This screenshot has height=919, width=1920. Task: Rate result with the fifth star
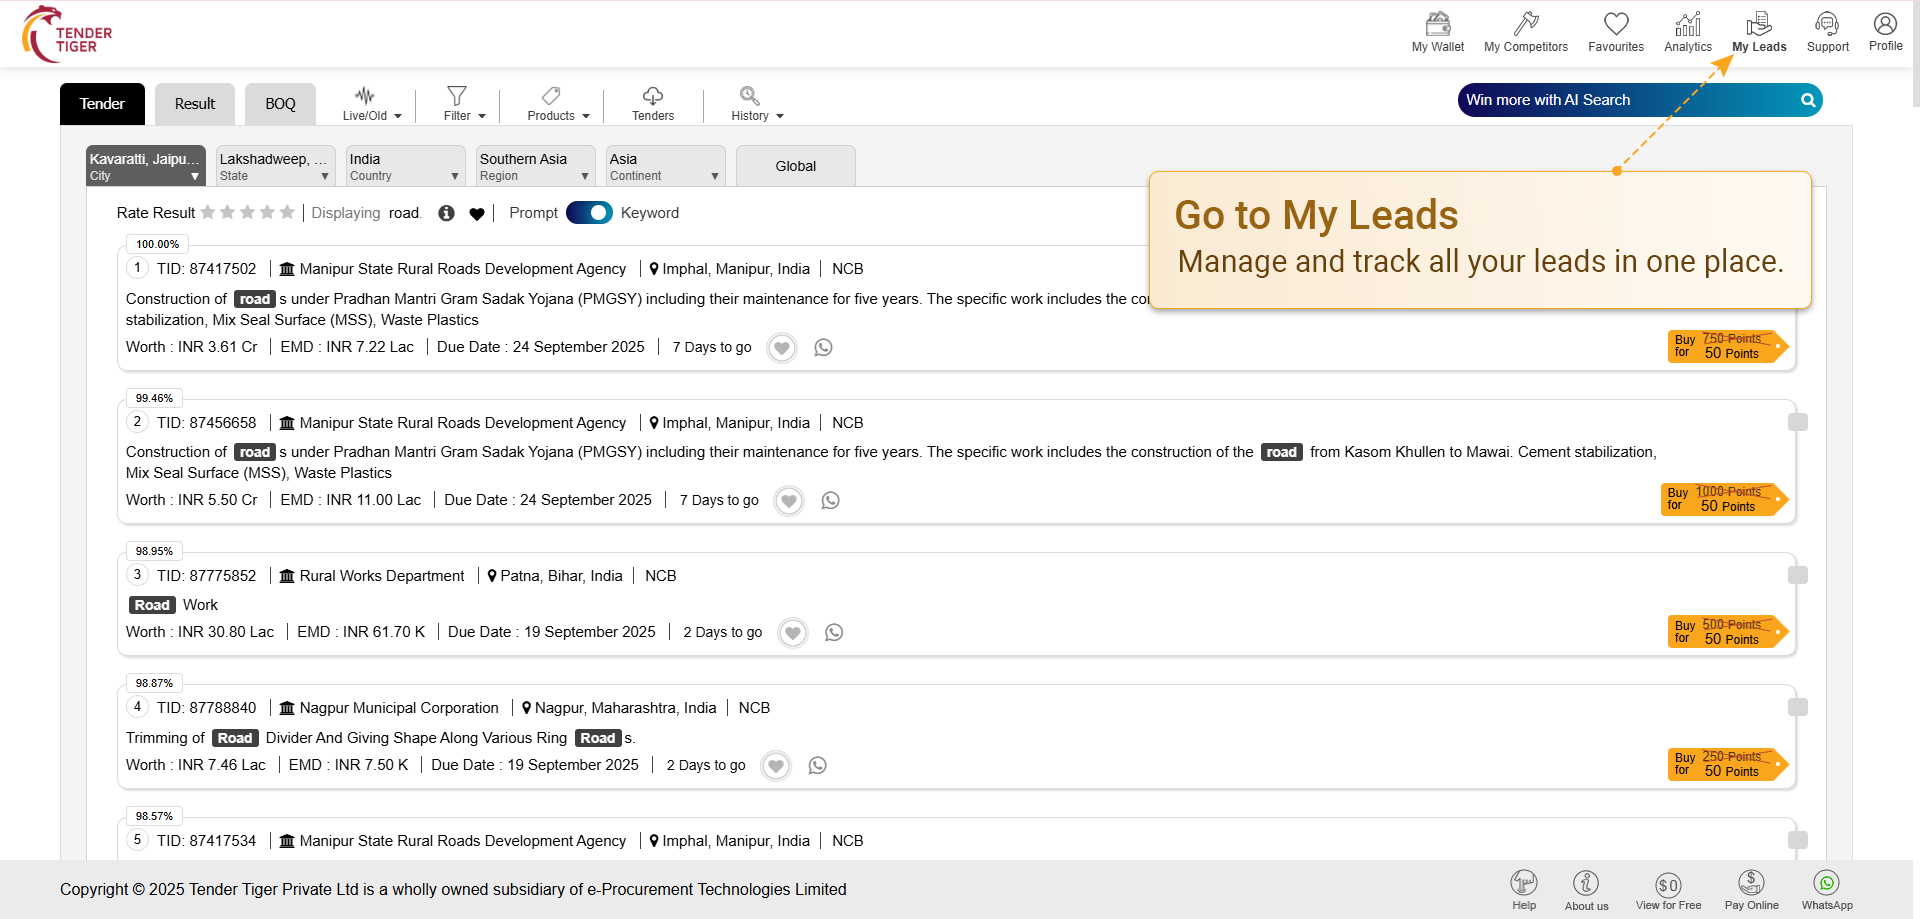(x=287, y=212)
